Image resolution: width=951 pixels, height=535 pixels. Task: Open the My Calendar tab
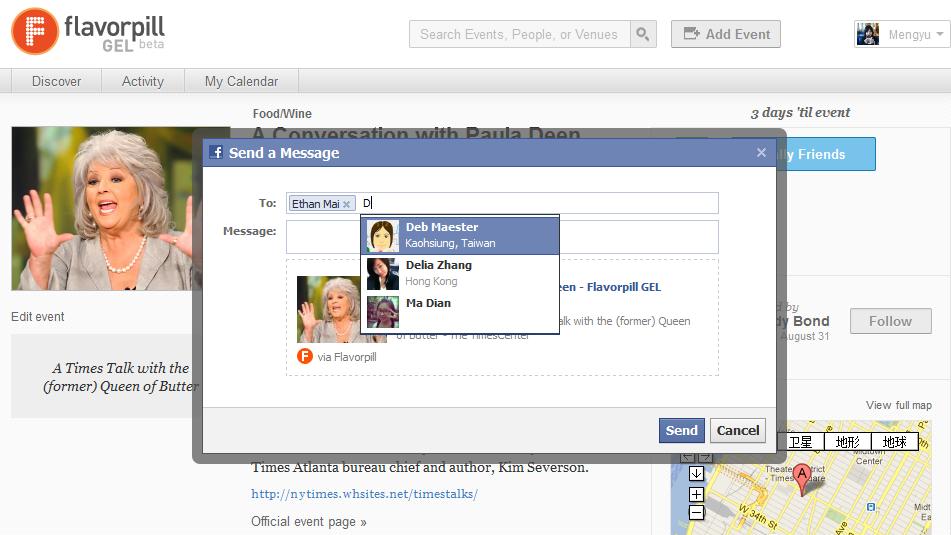click(x=241, y=81)
